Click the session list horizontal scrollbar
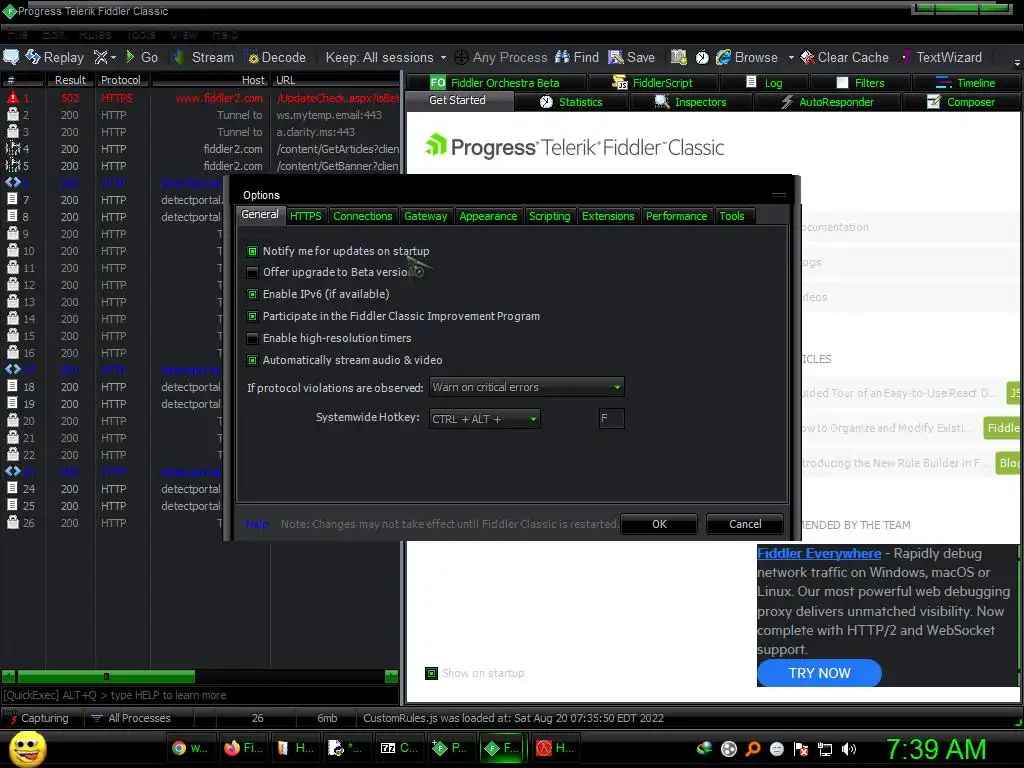1024x768 pixels. point(200,677)
